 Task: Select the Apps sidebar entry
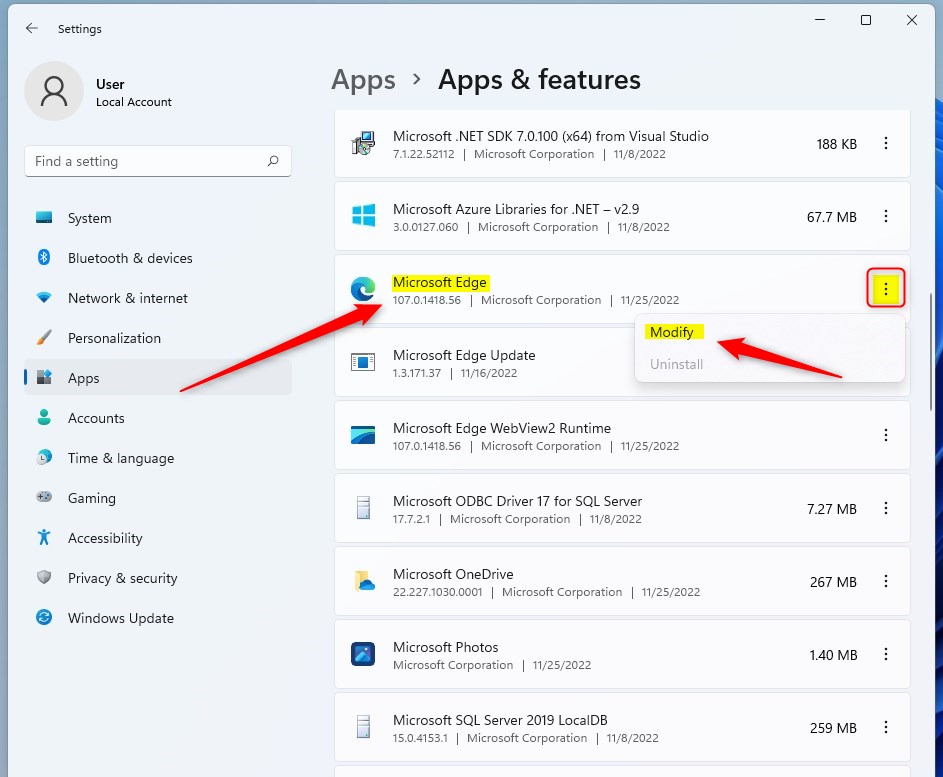pos(83,378)
